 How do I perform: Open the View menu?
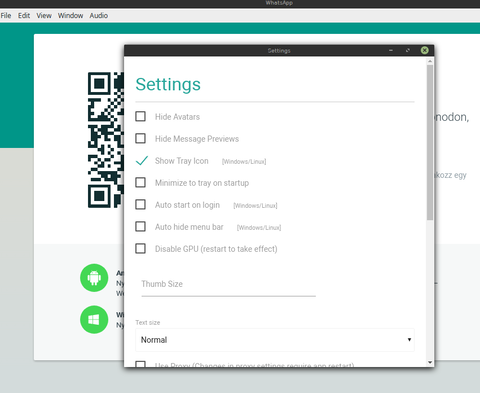[x=44, y=16]
